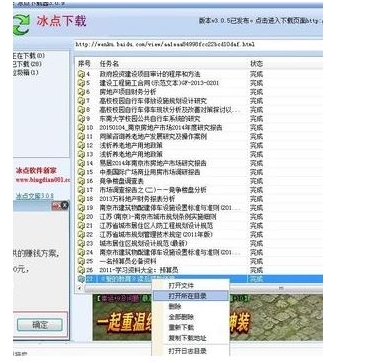This screenshot has height=363, width=381.
Task: Click the 完成 status of row 24
Action: pos(257,252)
